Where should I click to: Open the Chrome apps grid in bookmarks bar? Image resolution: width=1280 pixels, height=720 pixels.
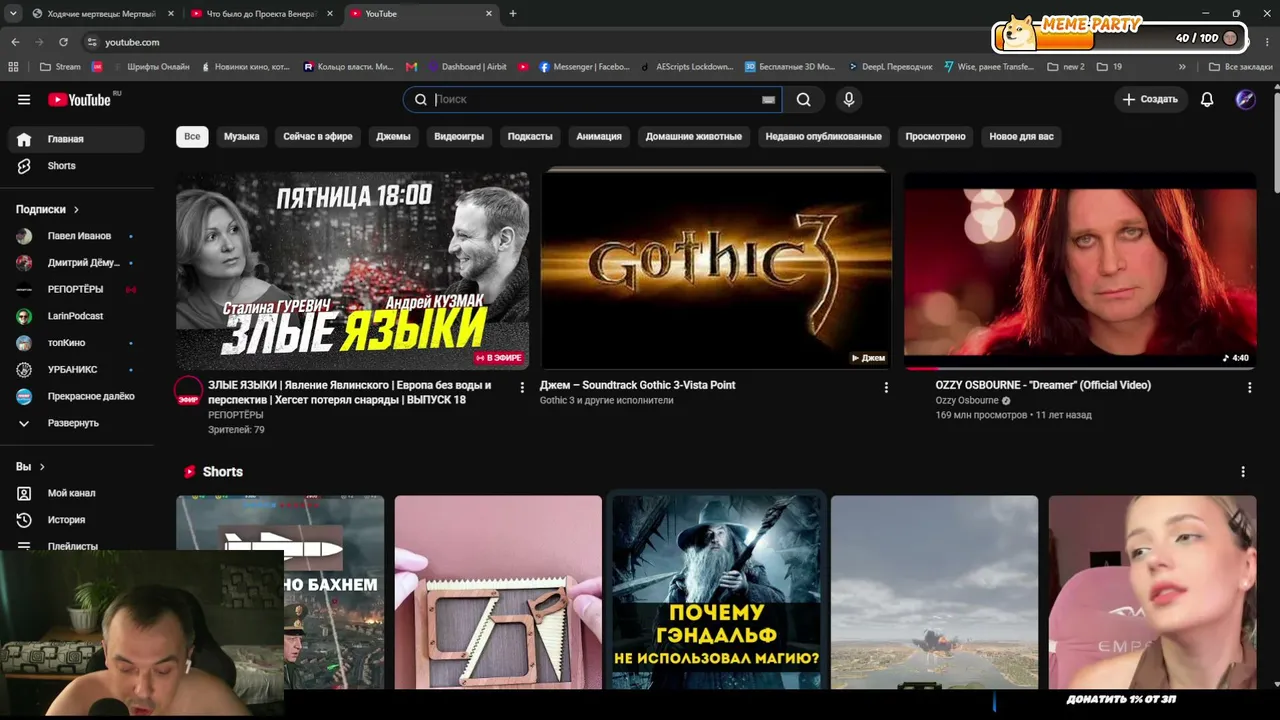[13, 67]
